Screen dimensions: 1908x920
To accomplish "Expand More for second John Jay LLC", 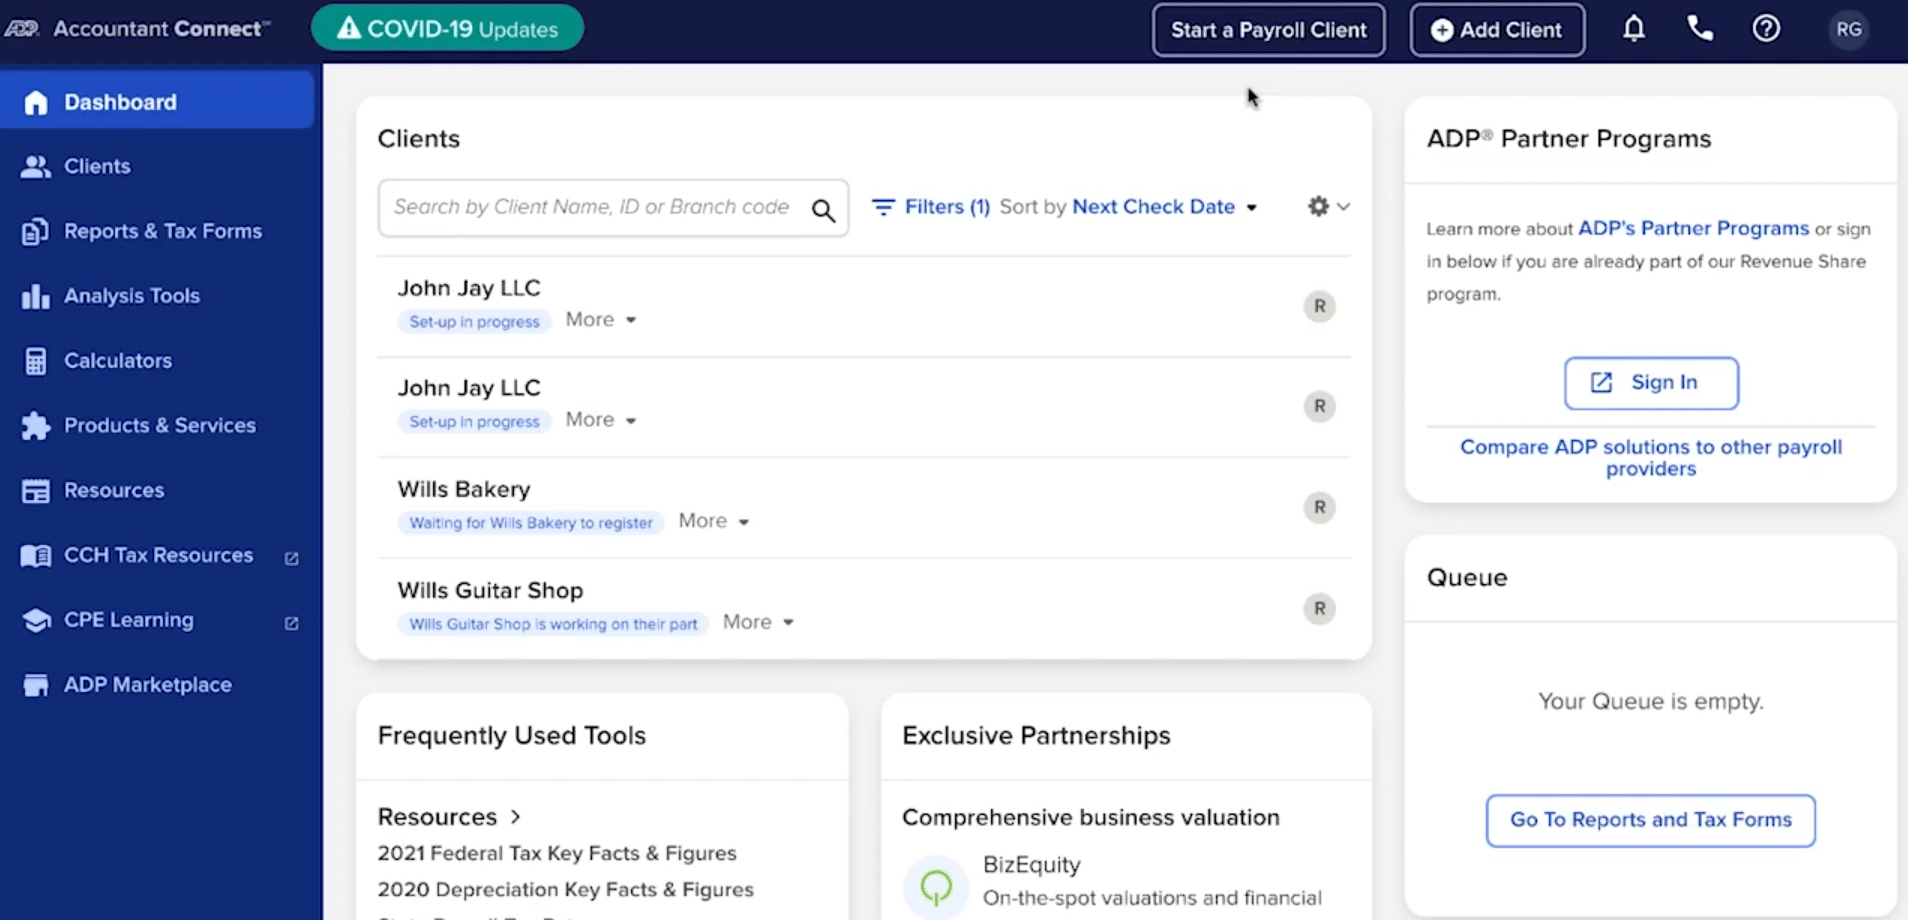I will pyautogui.click(x=600, y=420).
